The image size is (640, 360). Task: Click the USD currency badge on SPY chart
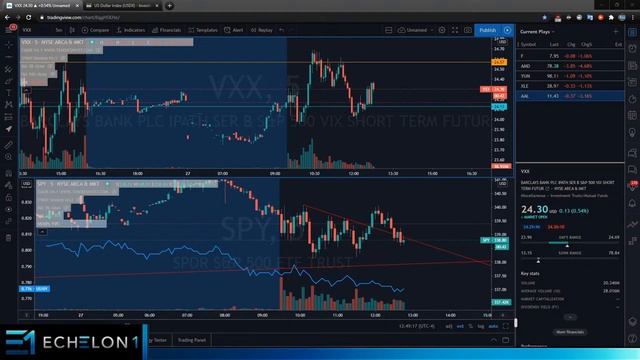point(27,184)
